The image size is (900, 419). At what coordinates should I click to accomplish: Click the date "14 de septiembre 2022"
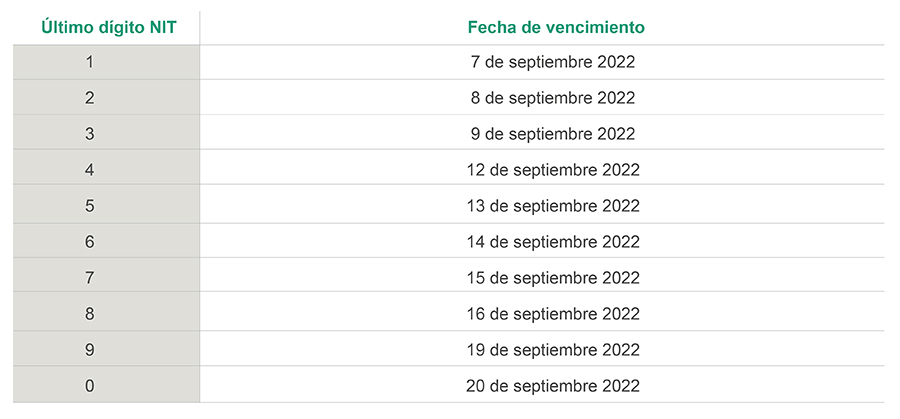click(553, 242)
